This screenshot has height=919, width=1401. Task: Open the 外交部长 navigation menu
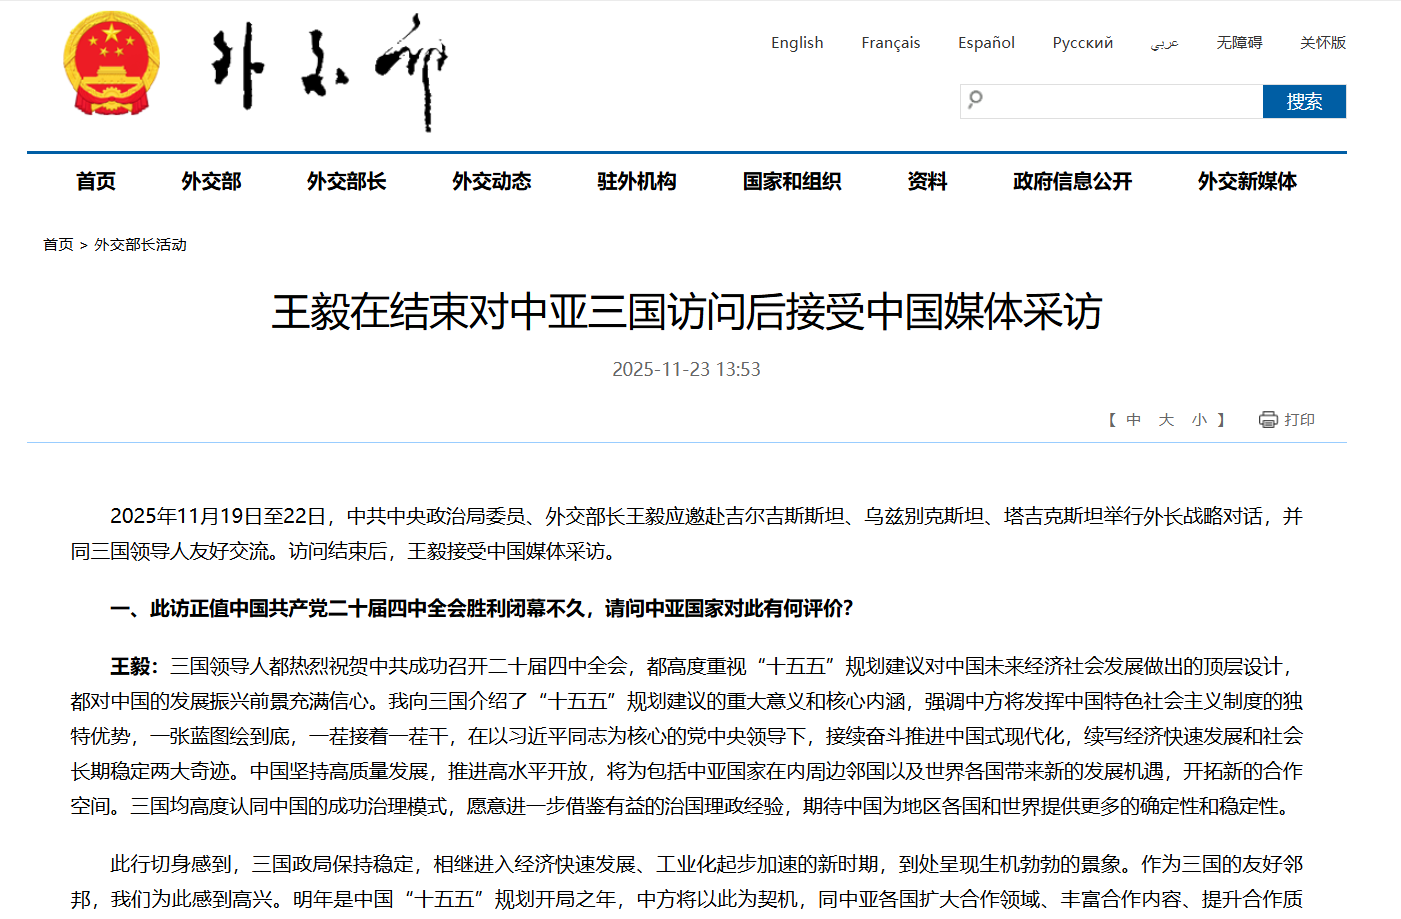coord(346,181)
